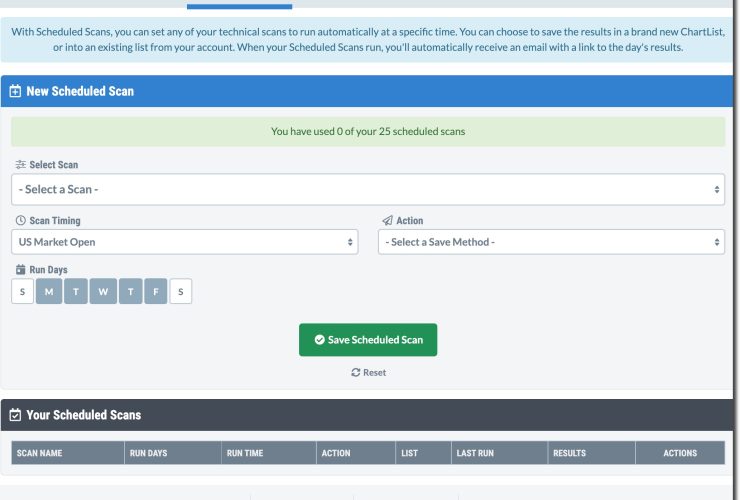This screenshot has width=740, height=500.
Task: Open the Select a Save Method dropdown
Action: (x=551, y=242)
